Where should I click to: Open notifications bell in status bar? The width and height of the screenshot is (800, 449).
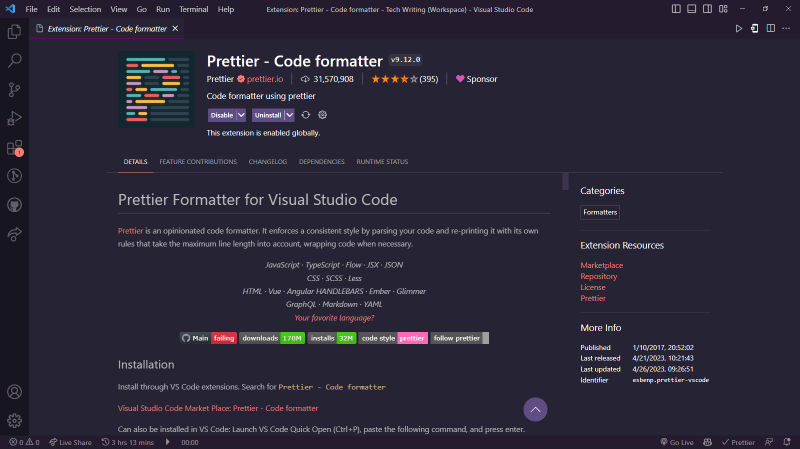(787, 442)
